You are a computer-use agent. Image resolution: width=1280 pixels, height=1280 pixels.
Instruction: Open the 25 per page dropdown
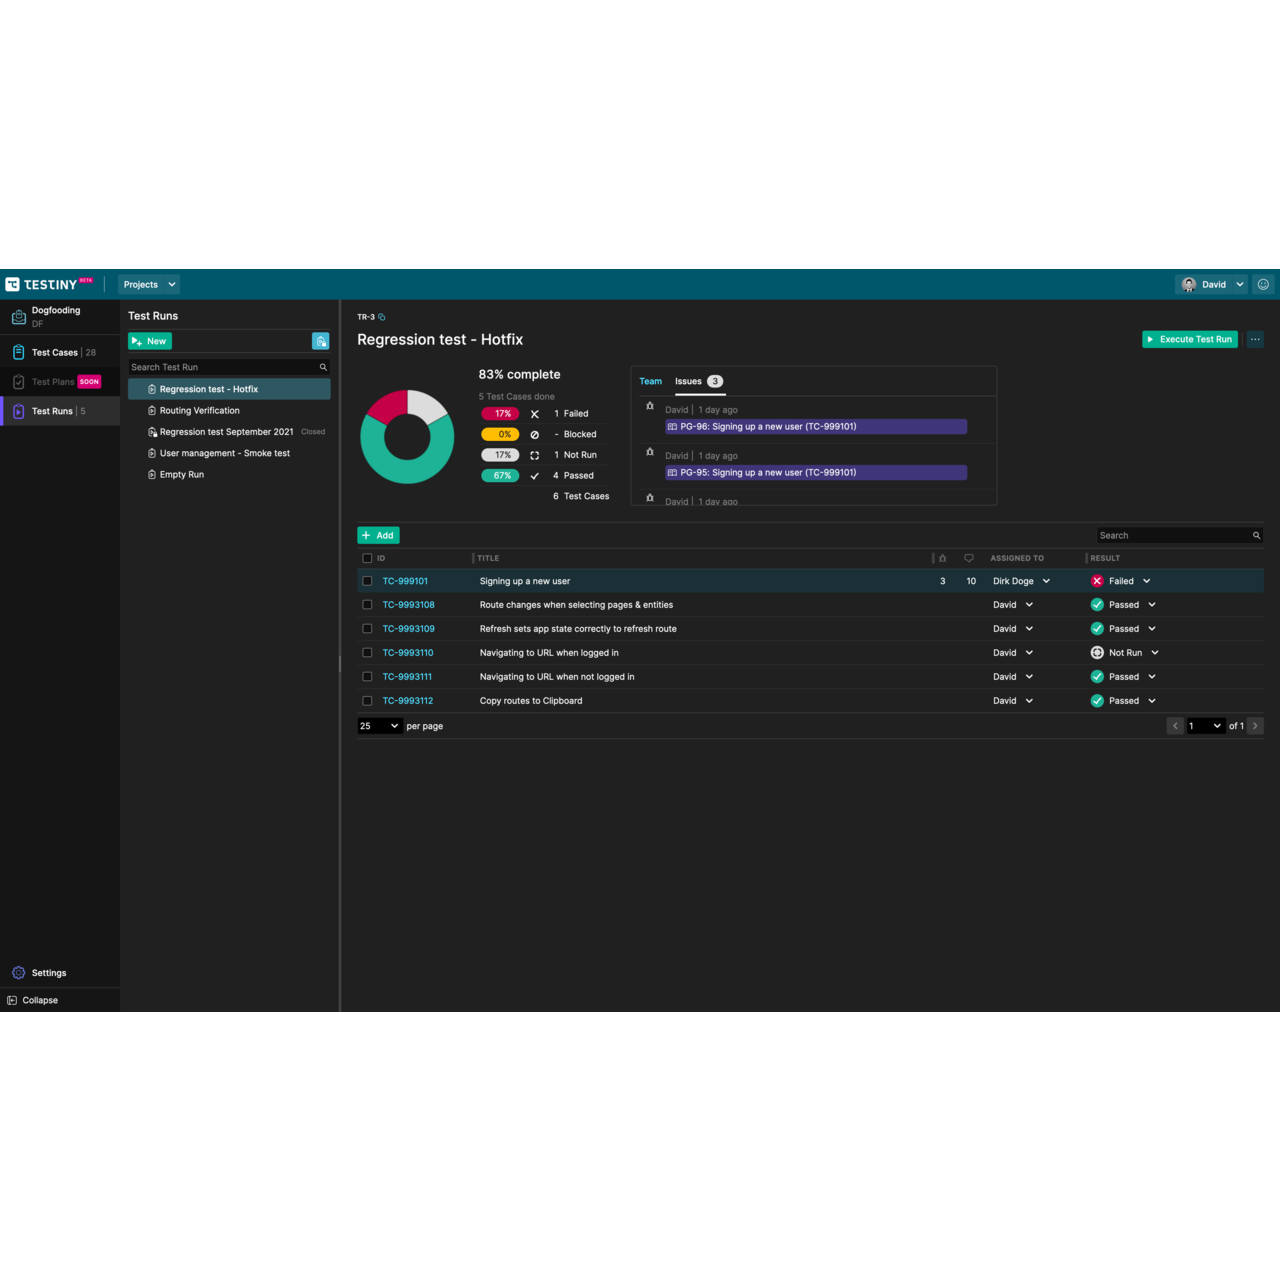click(x=379, y=726)
